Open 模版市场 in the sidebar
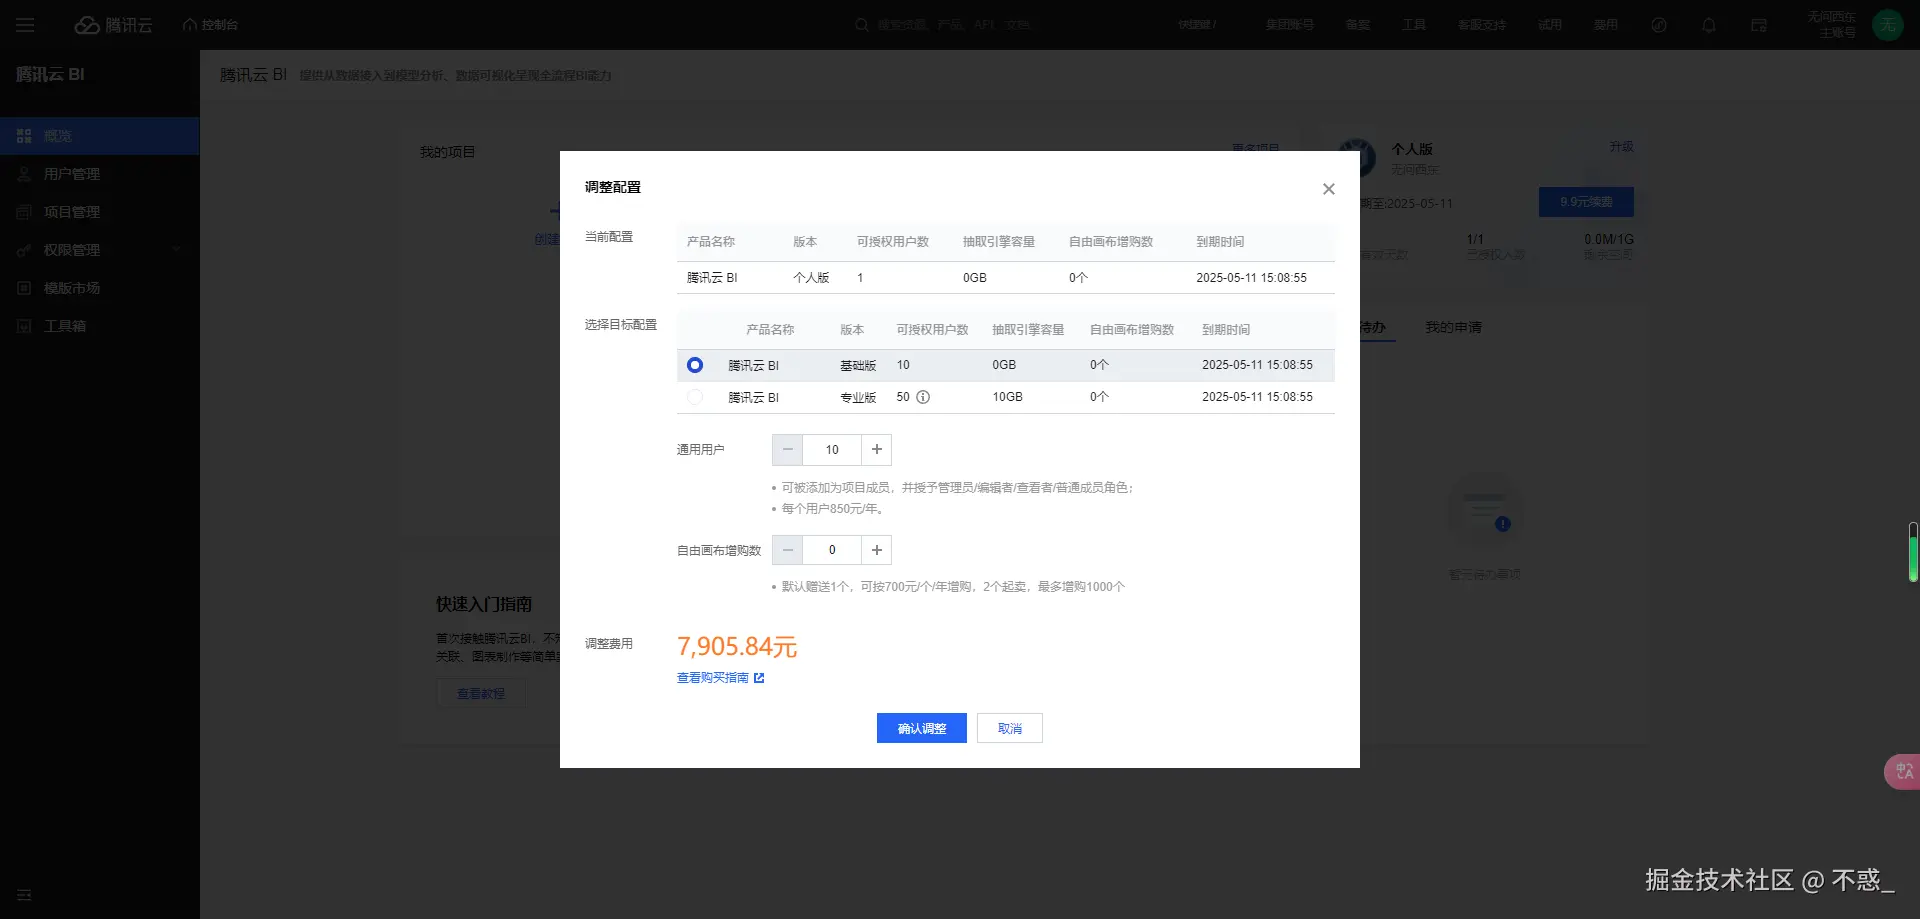1920x919 pixels. [x=100, y=288]
